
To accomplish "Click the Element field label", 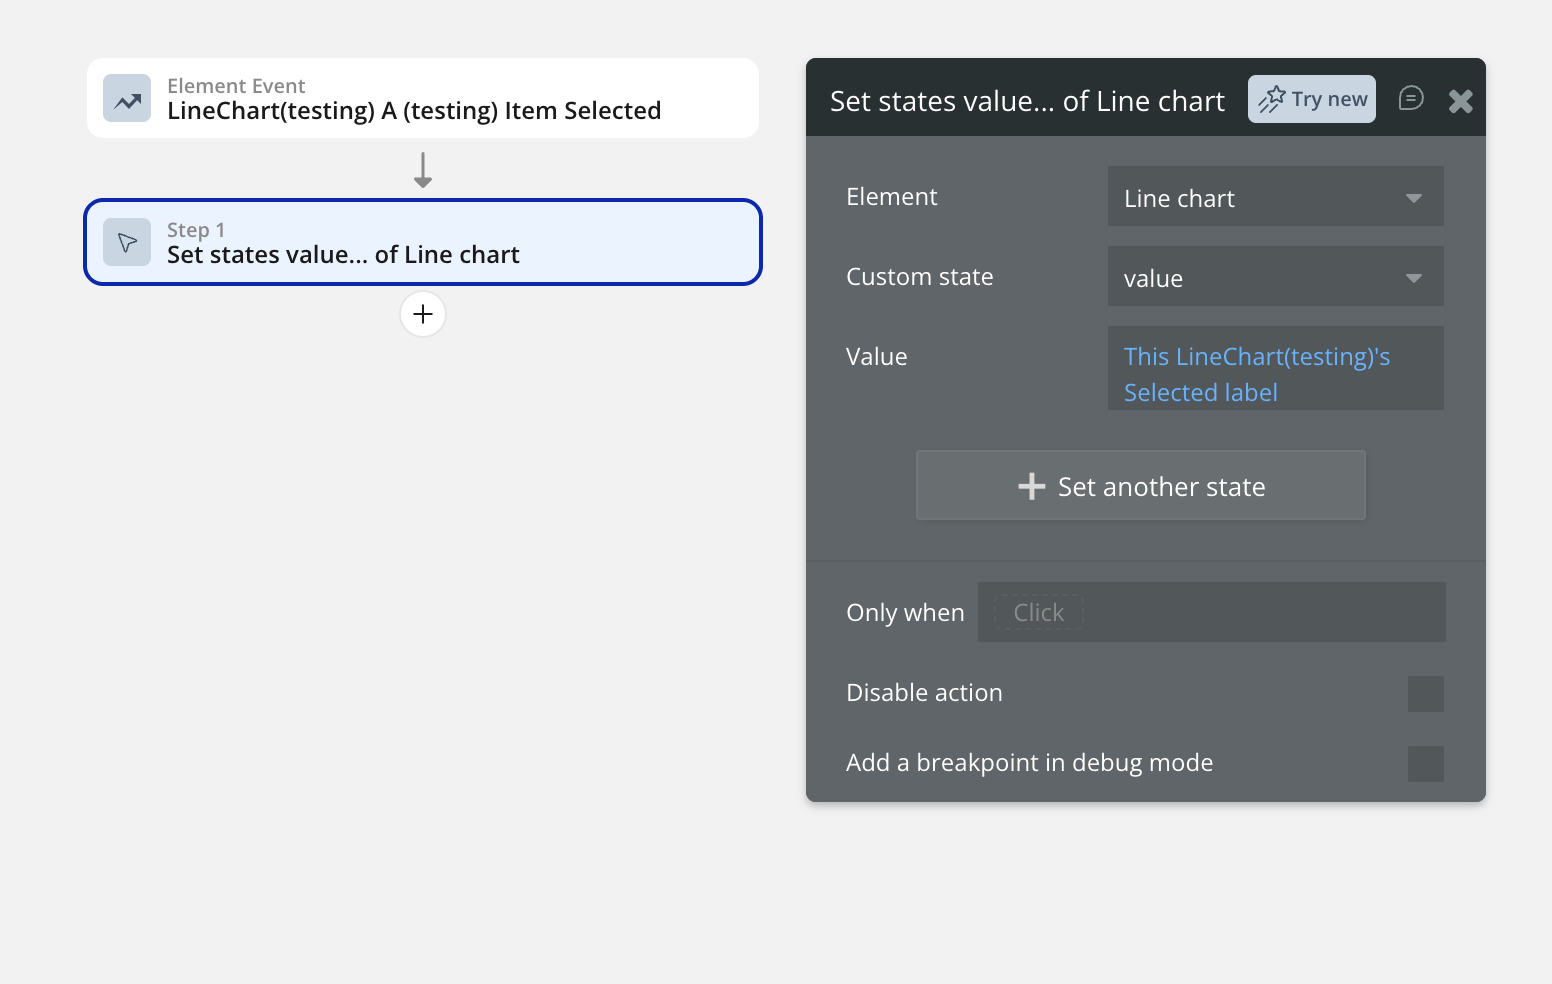I will [x=892, y=197].
